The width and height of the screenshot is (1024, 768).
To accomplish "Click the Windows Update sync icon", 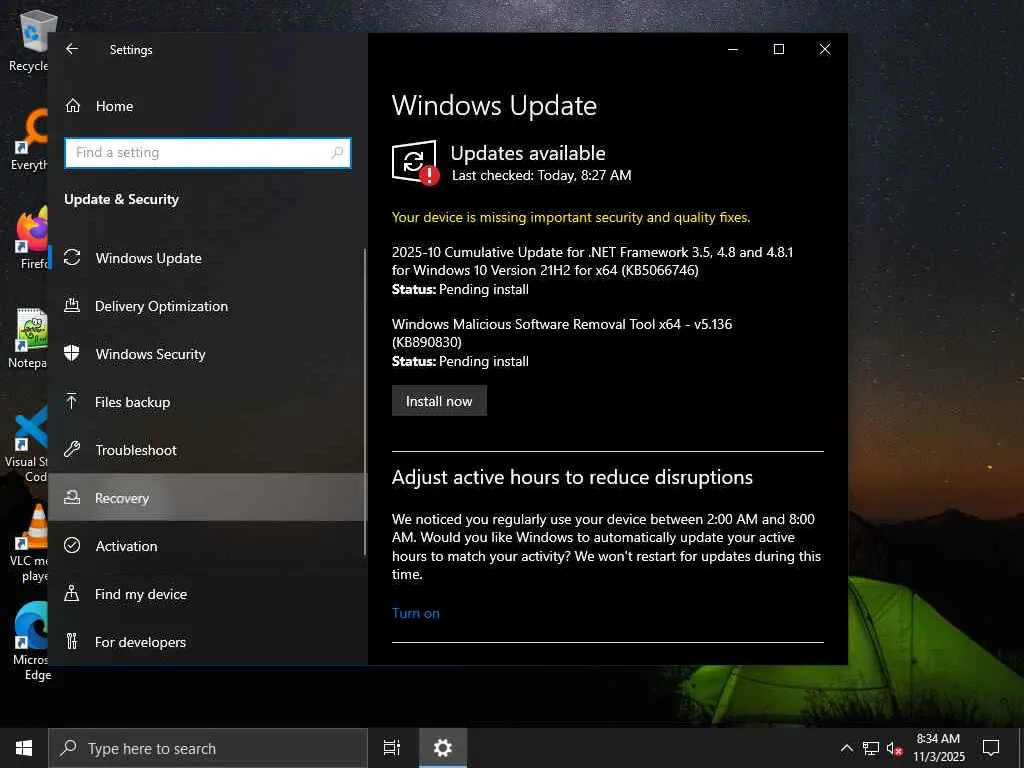I will coord(72,257).
